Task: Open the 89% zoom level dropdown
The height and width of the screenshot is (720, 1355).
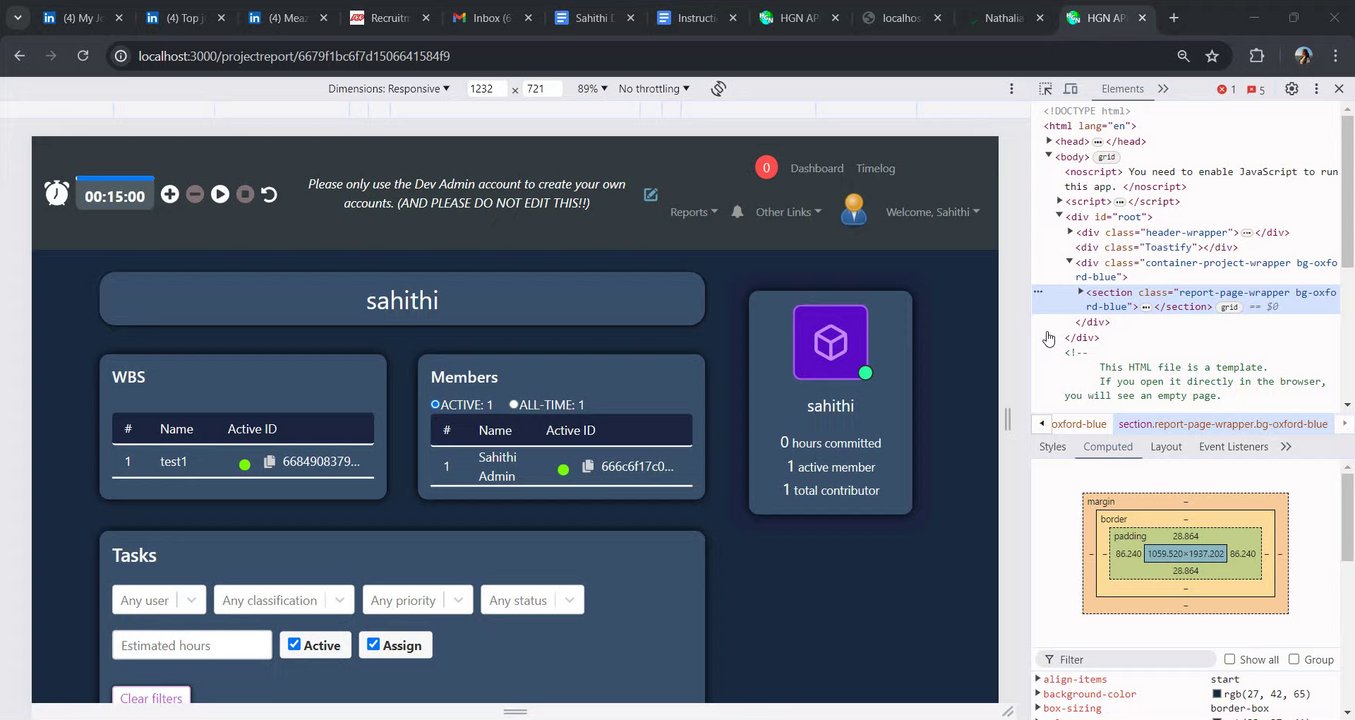Action: pyautogui.click(x=592, y=89)
